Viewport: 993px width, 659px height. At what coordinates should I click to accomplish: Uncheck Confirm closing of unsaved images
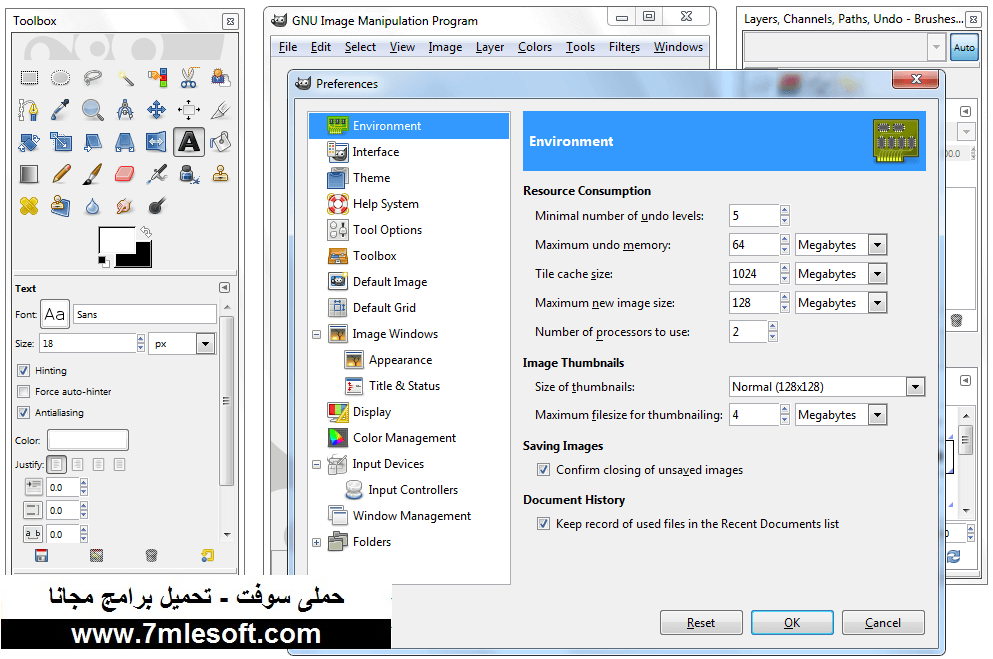point(543,470)
